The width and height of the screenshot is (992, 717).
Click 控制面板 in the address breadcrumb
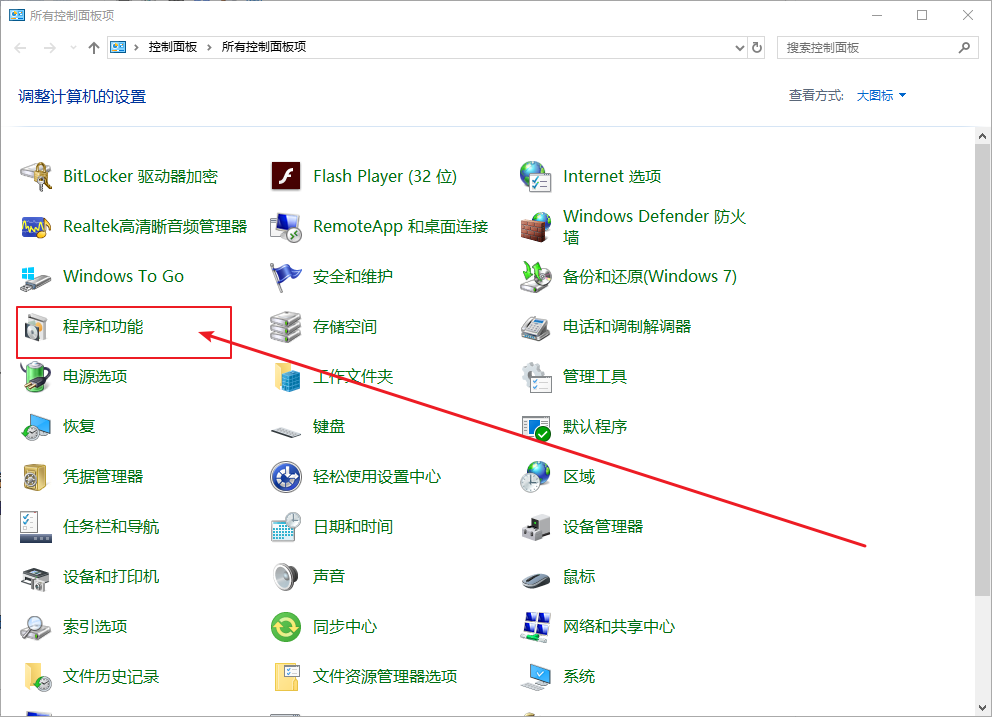click(x=172, y=47)
